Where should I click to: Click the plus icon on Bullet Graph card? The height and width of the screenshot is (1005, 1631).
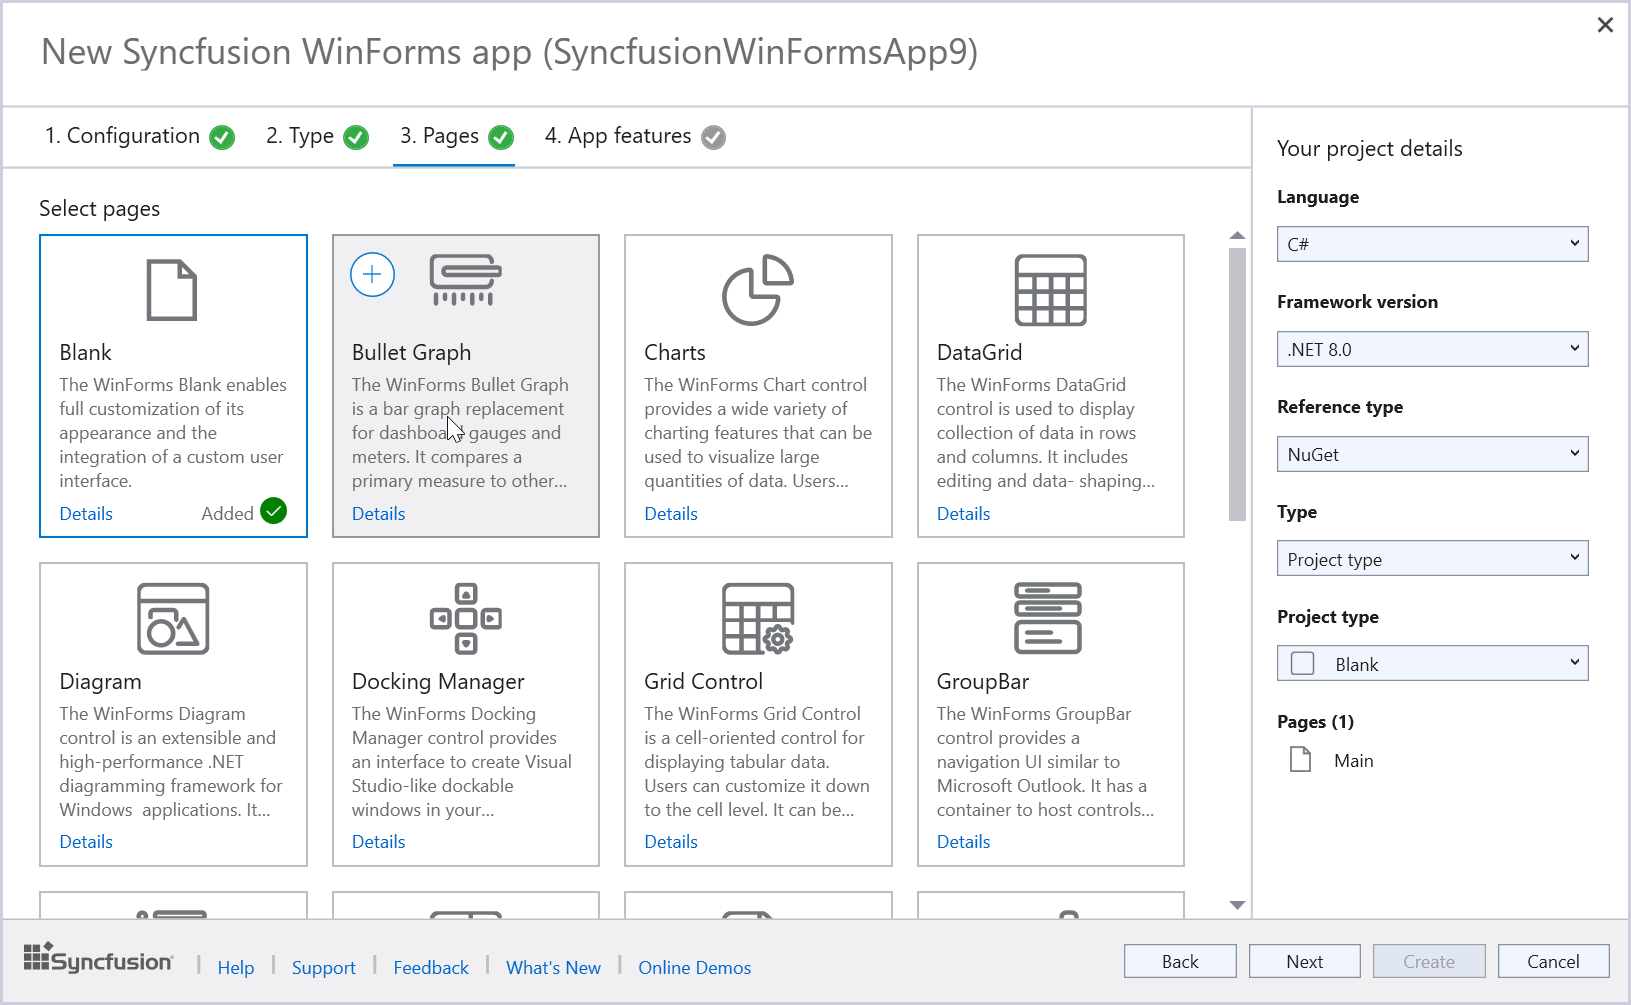[x=372, y=274]
